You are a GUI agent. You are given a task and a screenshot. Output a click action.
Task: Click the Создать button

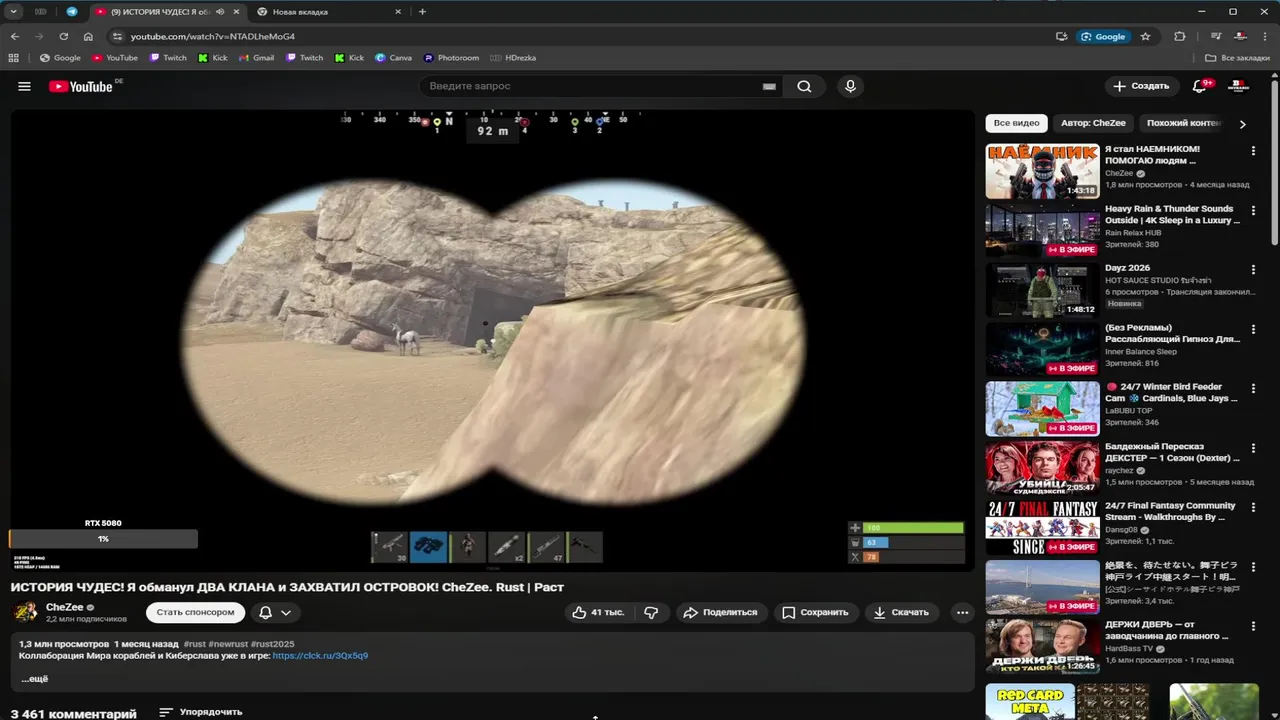tap(1141, 86)
